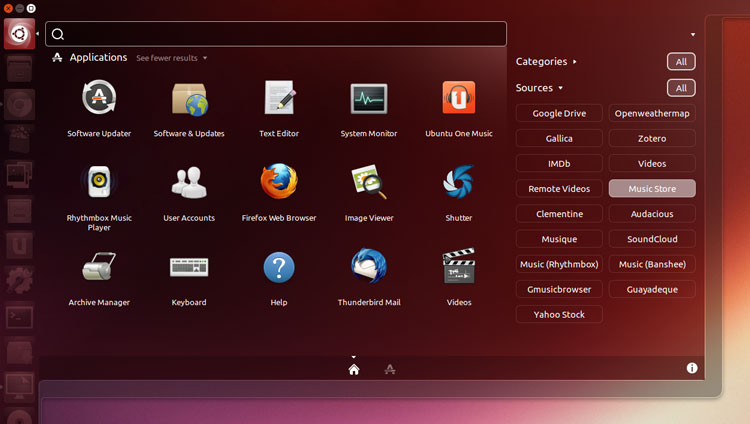This screenshot has width=750, height=424.
Task: Launch Shutter screenshot tool
Action: tap(459, 182)
